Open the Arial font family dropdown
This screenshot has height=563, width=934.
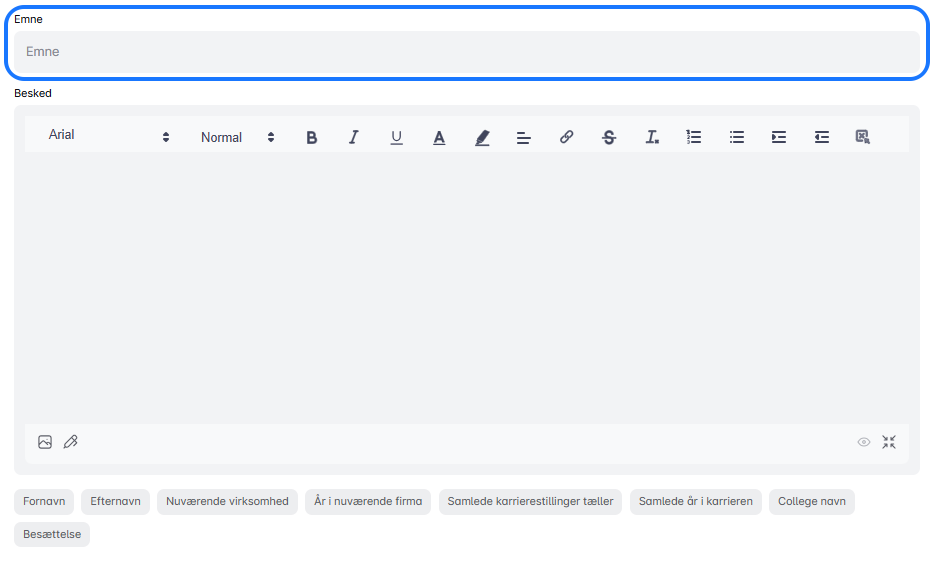[109, 136]
